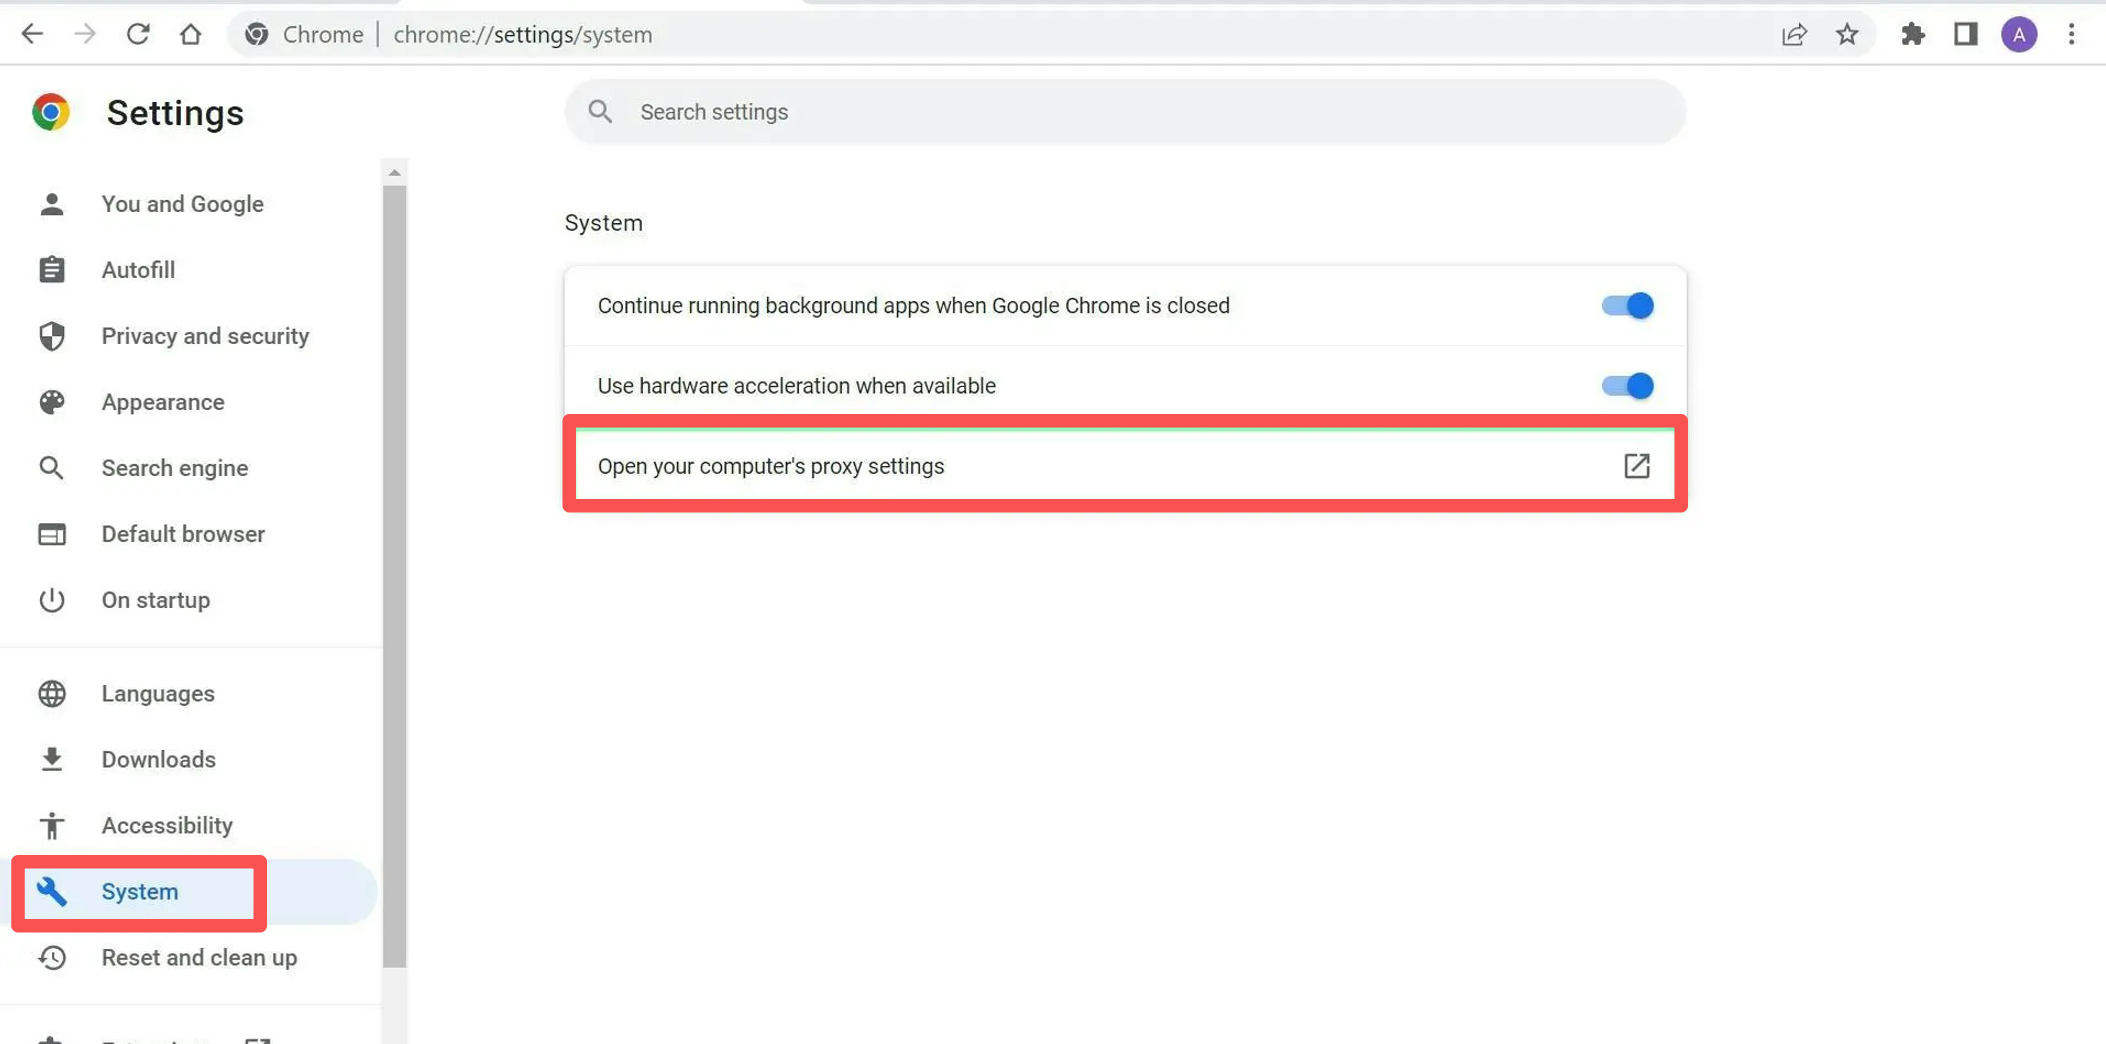Click the sidebar scrollbar up arrow
This screenshot has width=2106, height=1044.
pos(395,172)
